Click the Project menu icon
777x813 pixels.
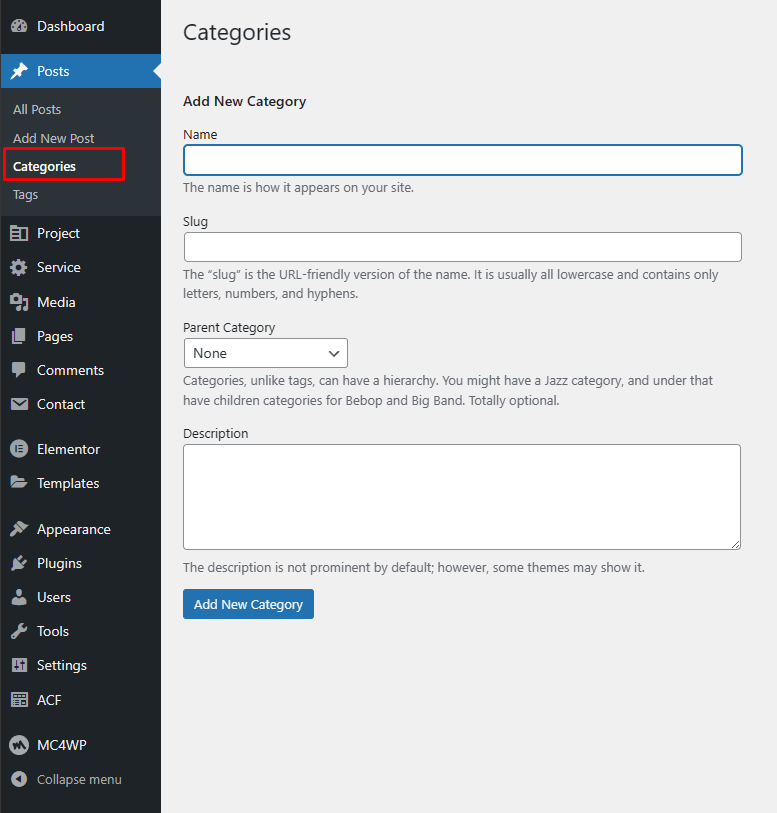point(19,233)
